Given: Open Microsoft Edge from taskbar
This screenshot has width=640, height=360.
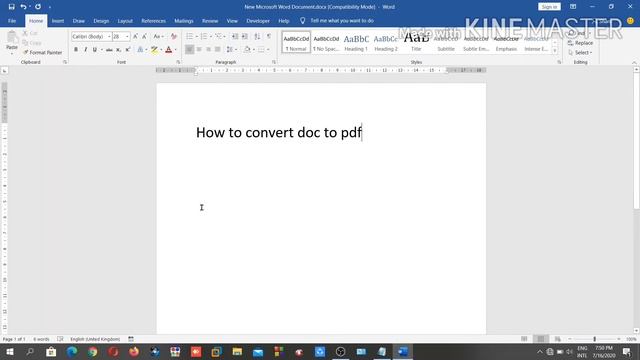Looking at the screenshot, I should tap(72, 352).
